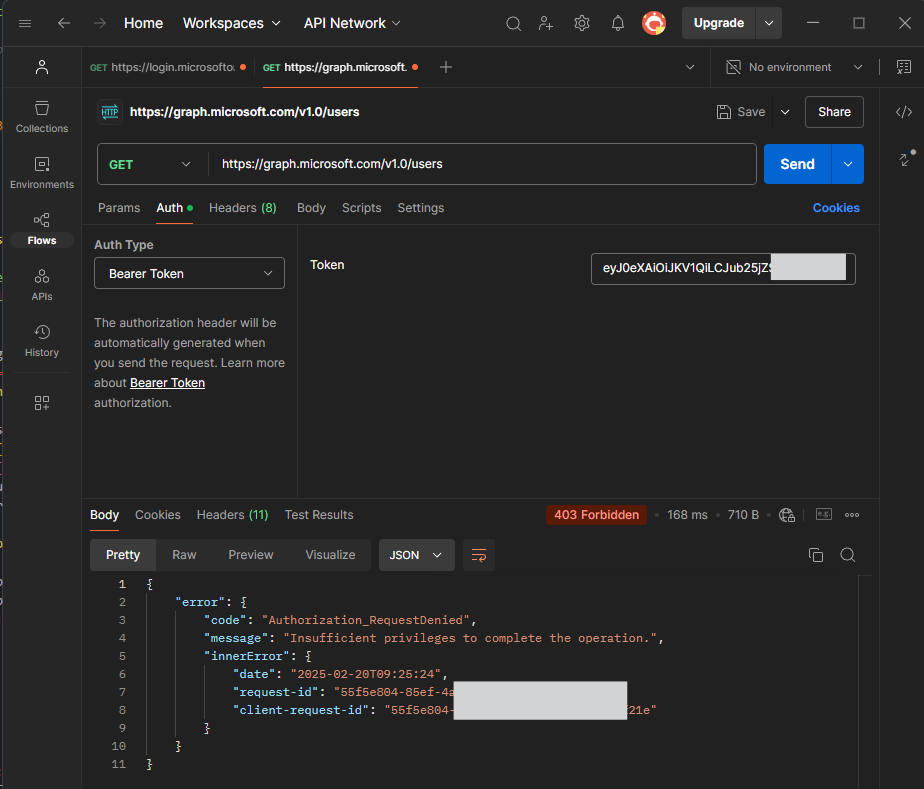Open the Params tab
Screen dimensions: 924x789
[x=119, y=208]
